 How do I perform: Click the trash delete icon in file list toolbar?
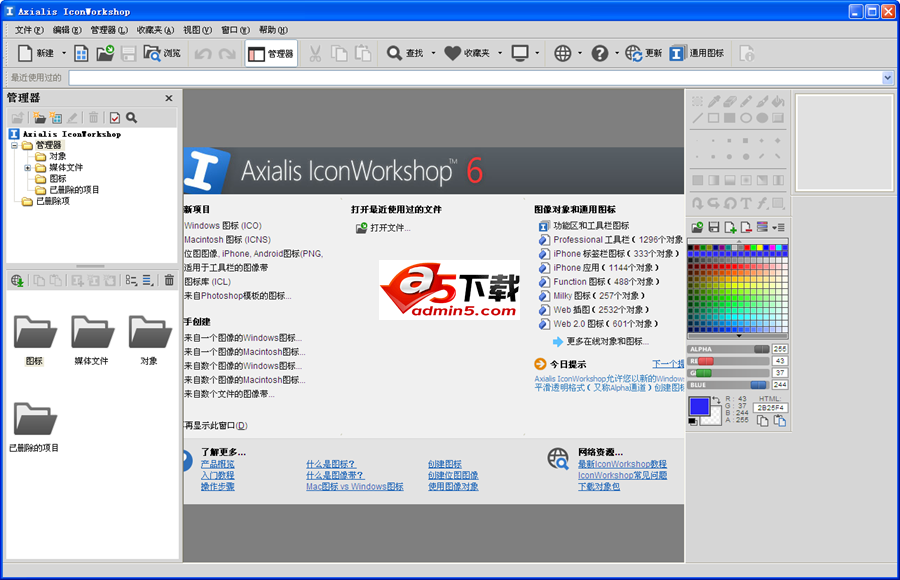(x=169, y=280)
